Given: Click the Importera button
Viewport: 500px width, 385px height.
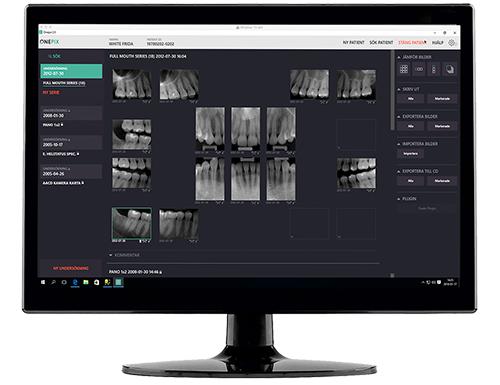Looking at the screenshot, I should coord(410,154).
